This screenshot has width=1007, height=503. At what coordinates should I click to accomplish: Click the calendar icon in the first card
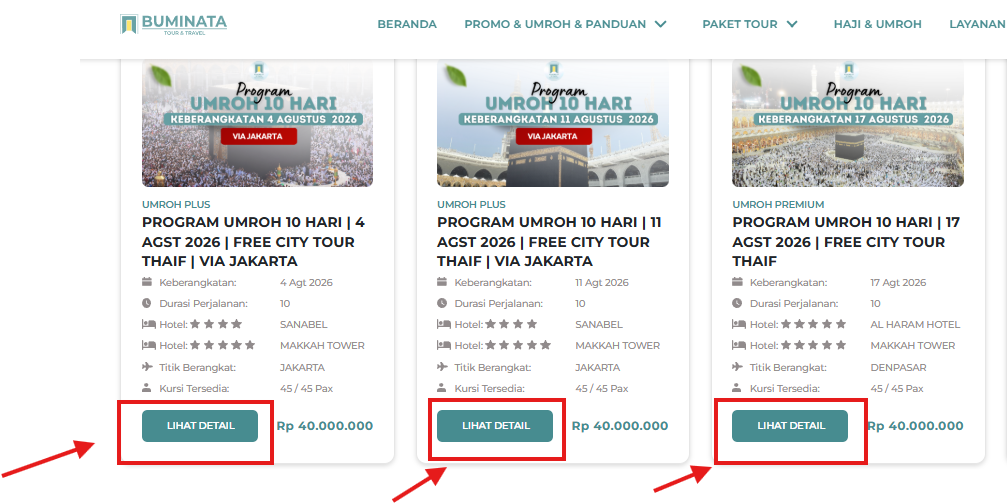pyautogui.click(x=148, y=282)
